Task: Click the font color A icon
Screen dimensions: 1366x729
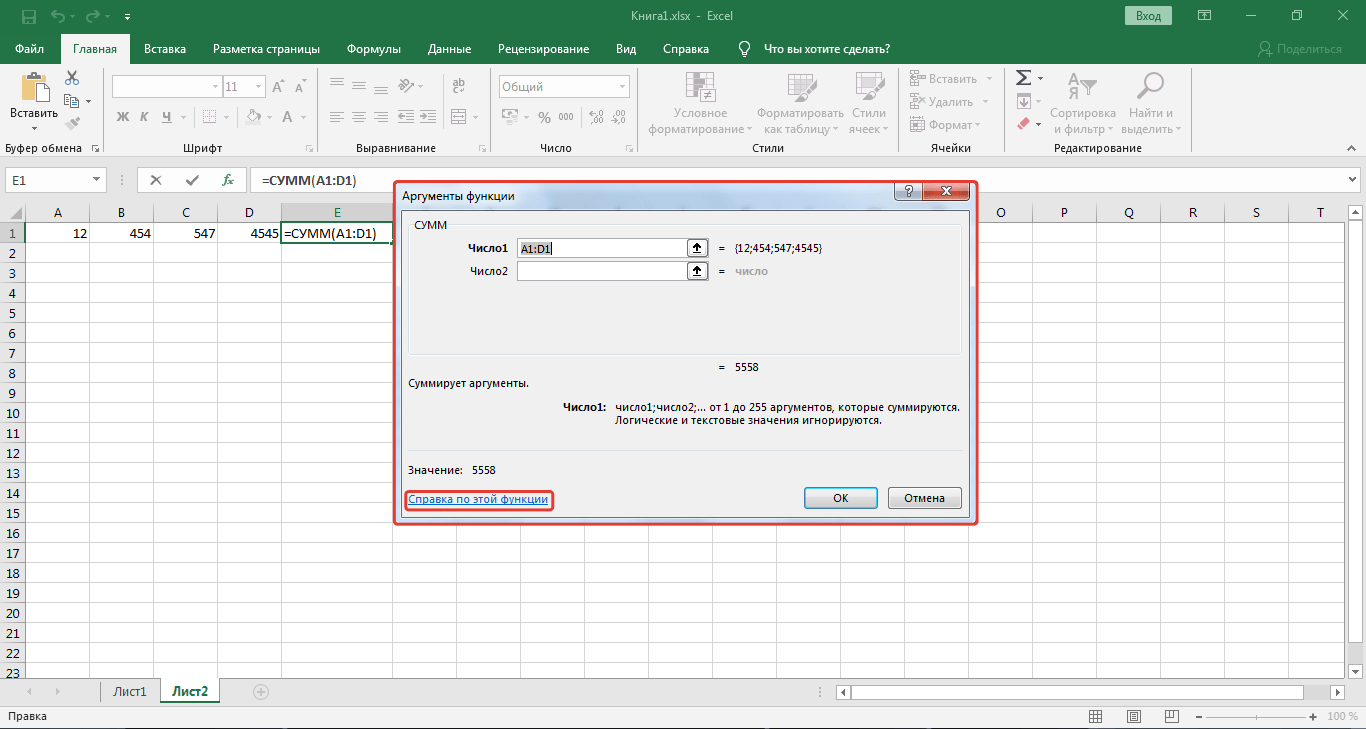Action: point(288,117)
